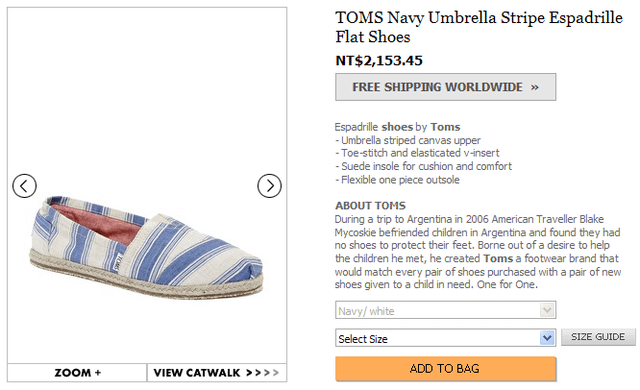Click the double chevron on shipping banner
Image resolution: width=640 pixels, height=390 pixels.
(x=535, y=87)
